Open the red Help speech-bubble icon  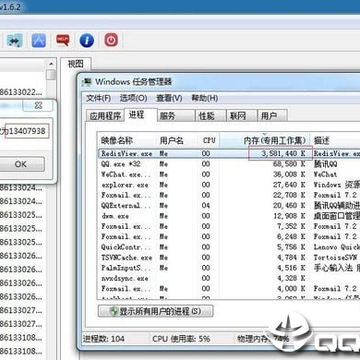point(63,40)
